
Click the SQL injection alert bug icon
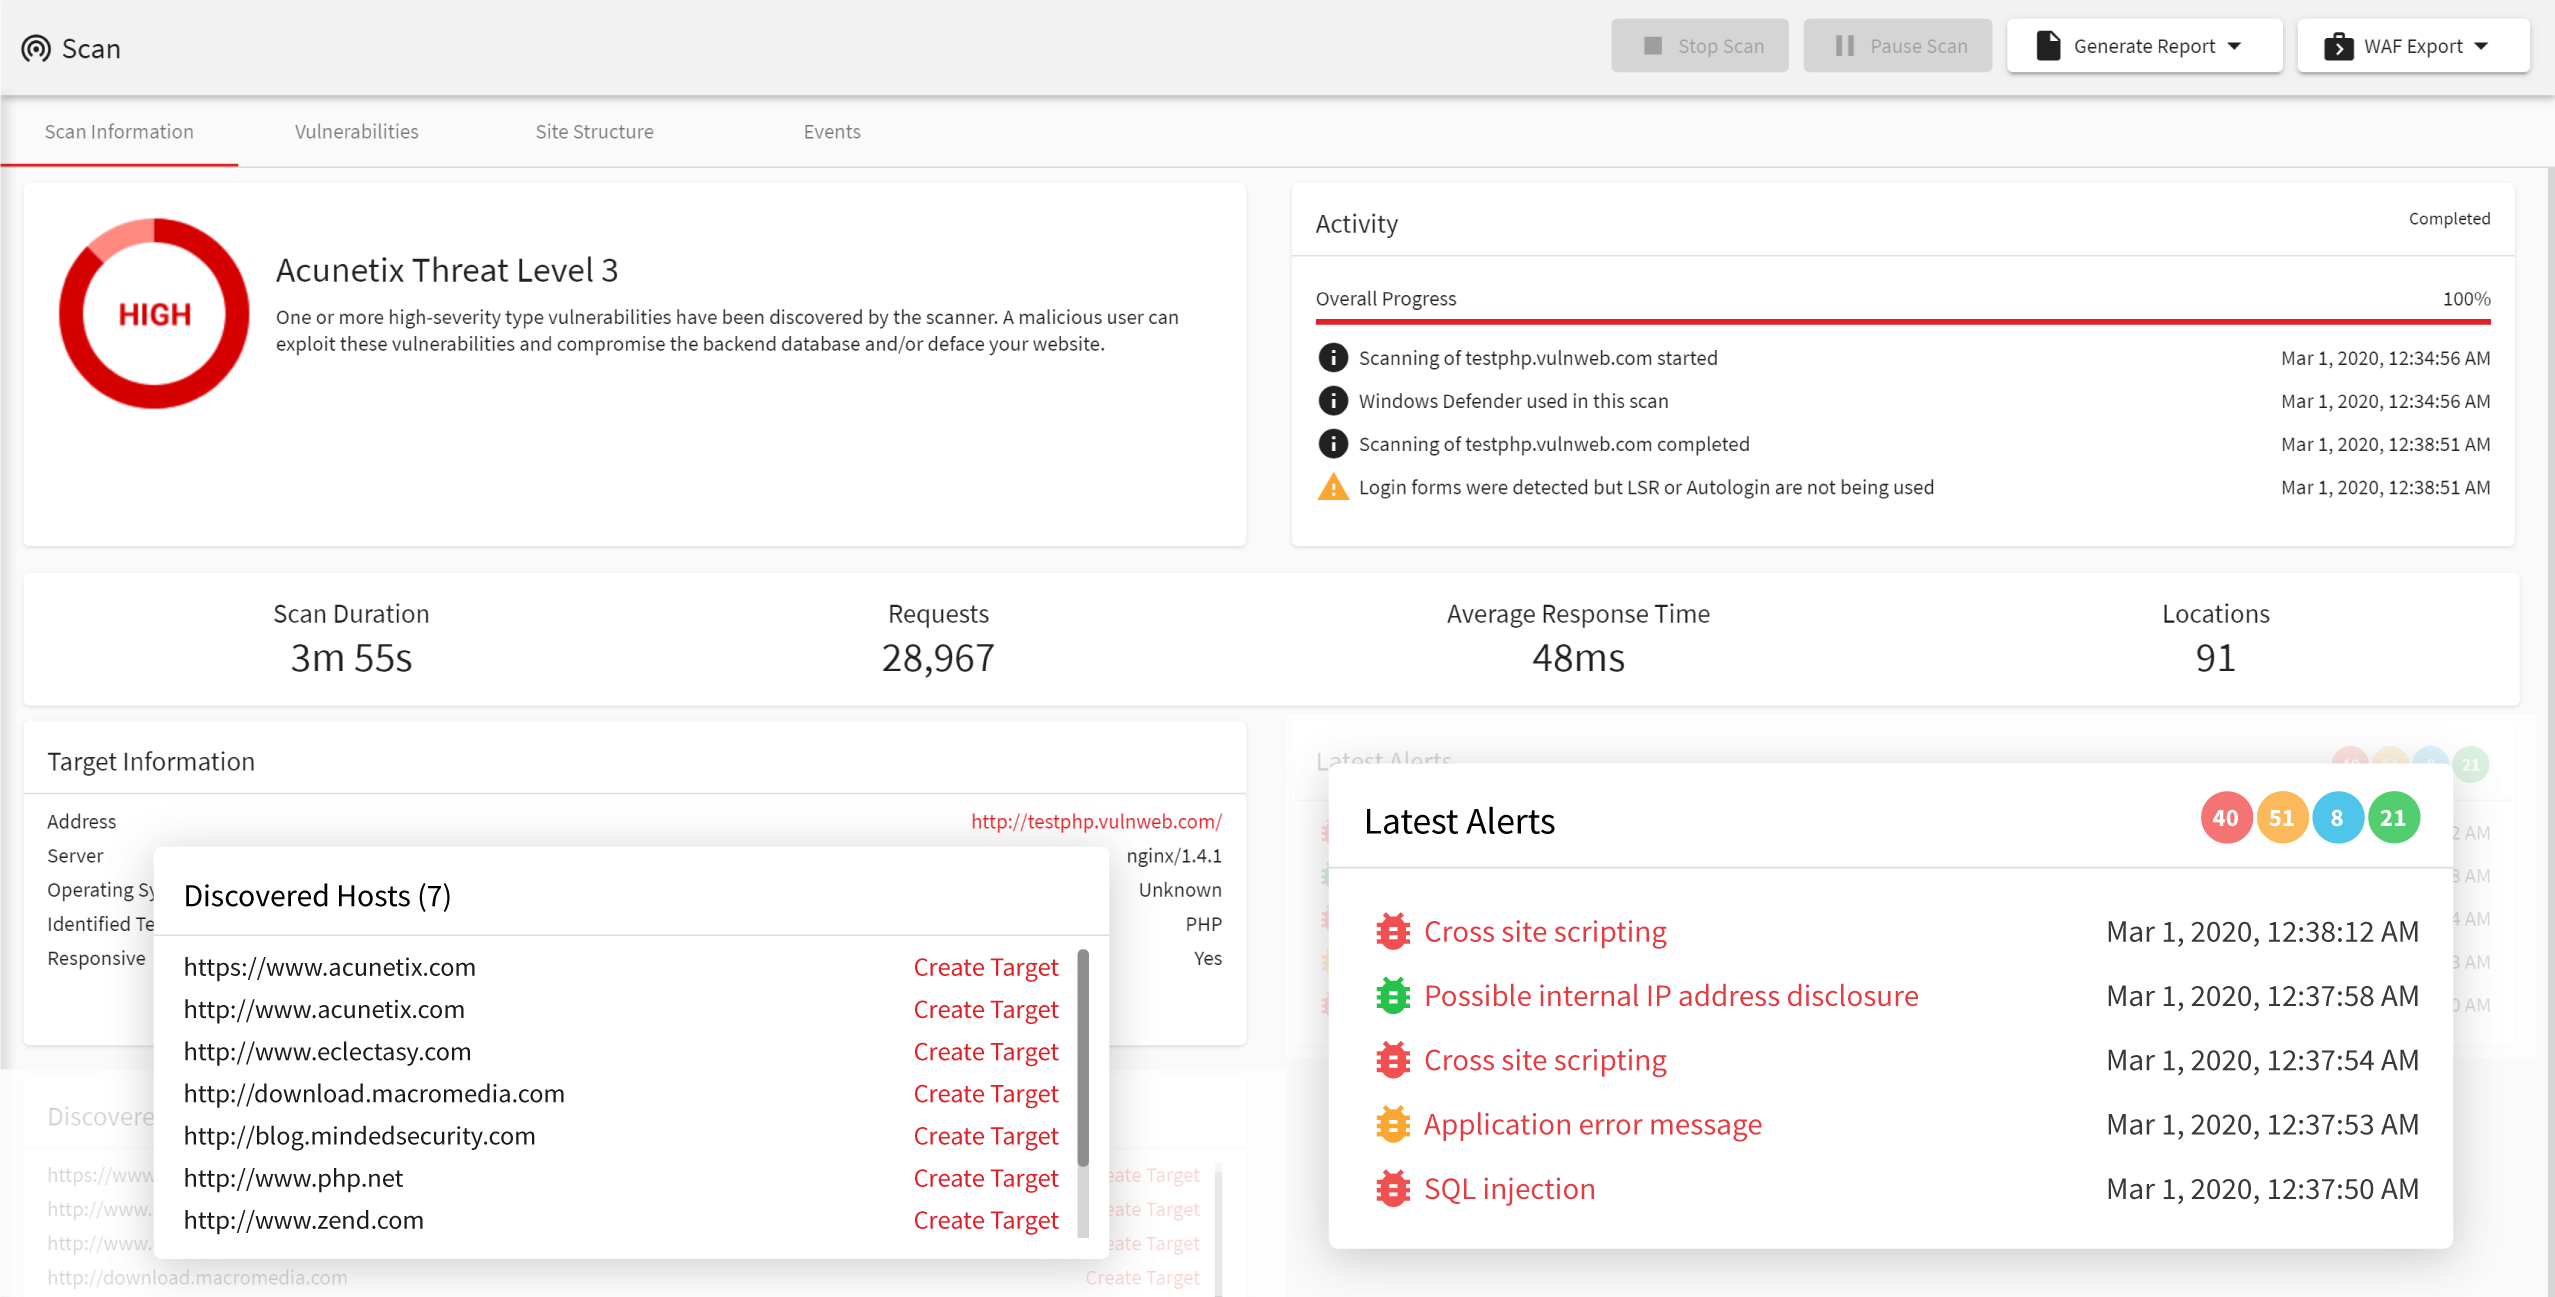tap(1389, 1188)
